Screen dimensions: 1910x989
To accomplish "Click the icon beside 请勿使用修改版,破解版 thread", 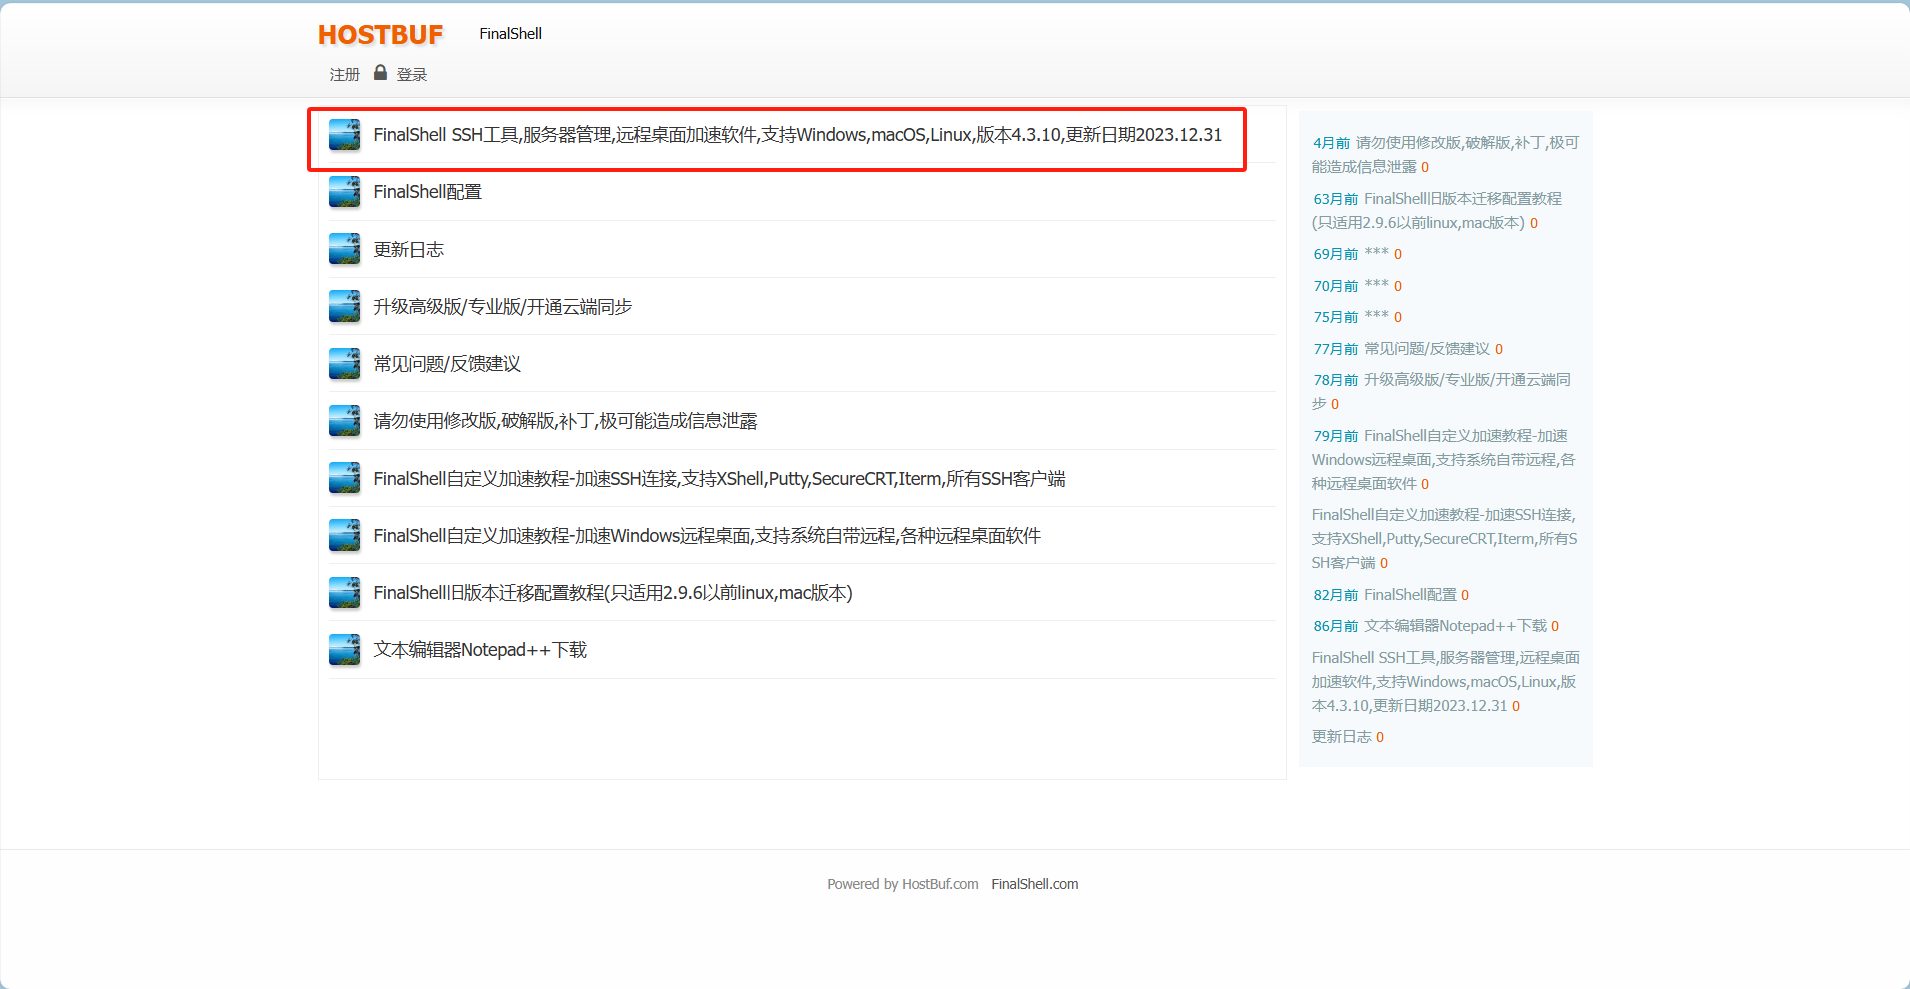I will pos(345,421).
